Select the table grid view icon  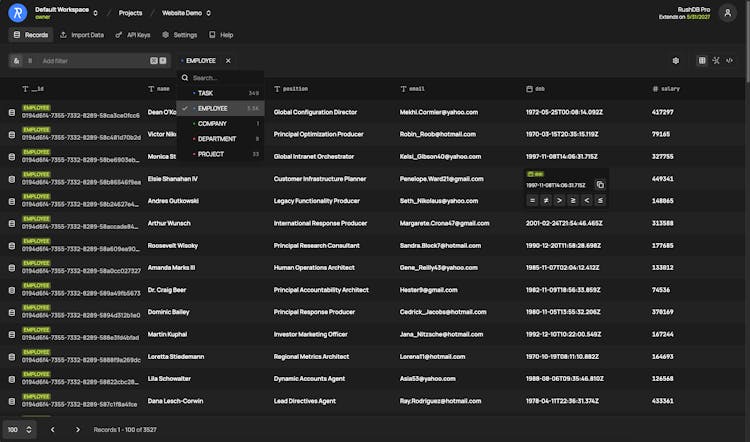702,60
